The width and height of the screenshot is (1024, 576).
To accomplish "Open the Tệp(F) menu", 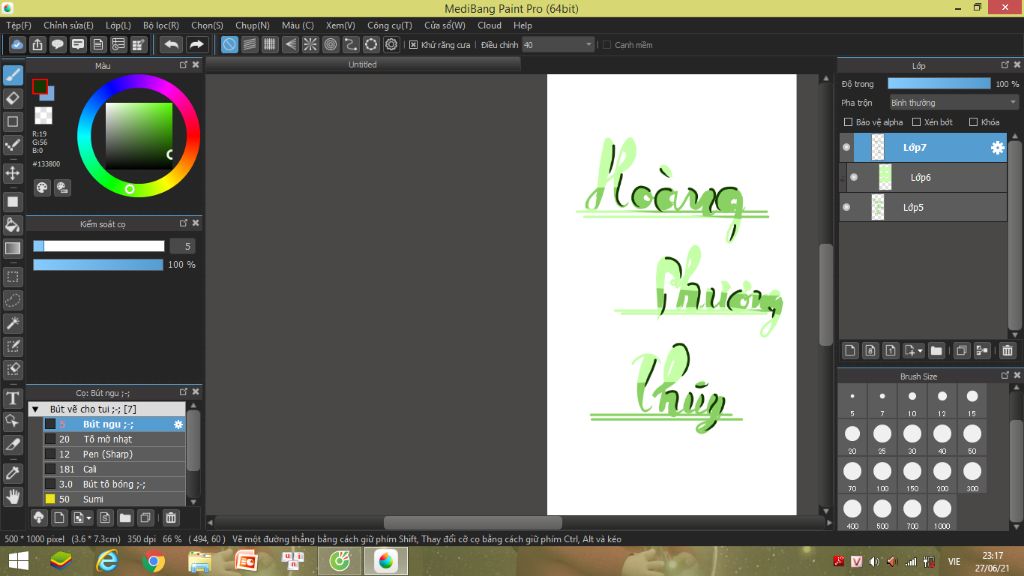I will click(19, 25).
